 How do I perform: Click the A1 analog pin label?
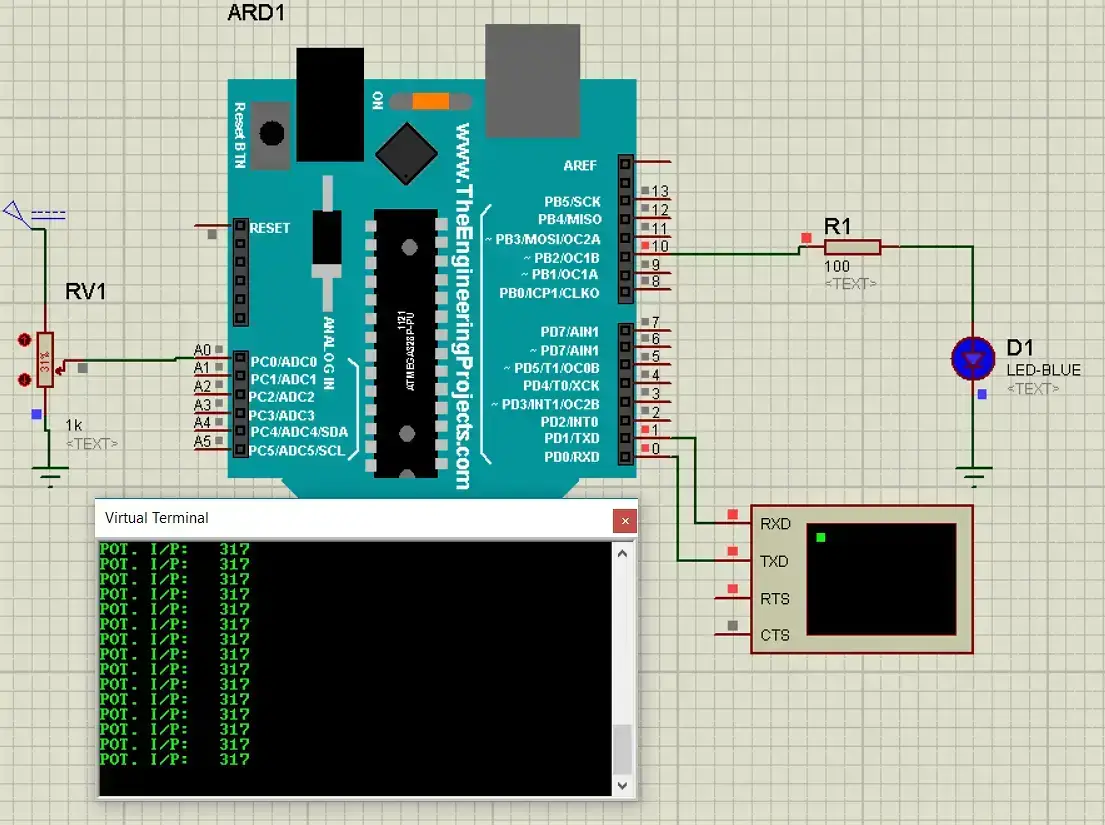pos(202,368)
